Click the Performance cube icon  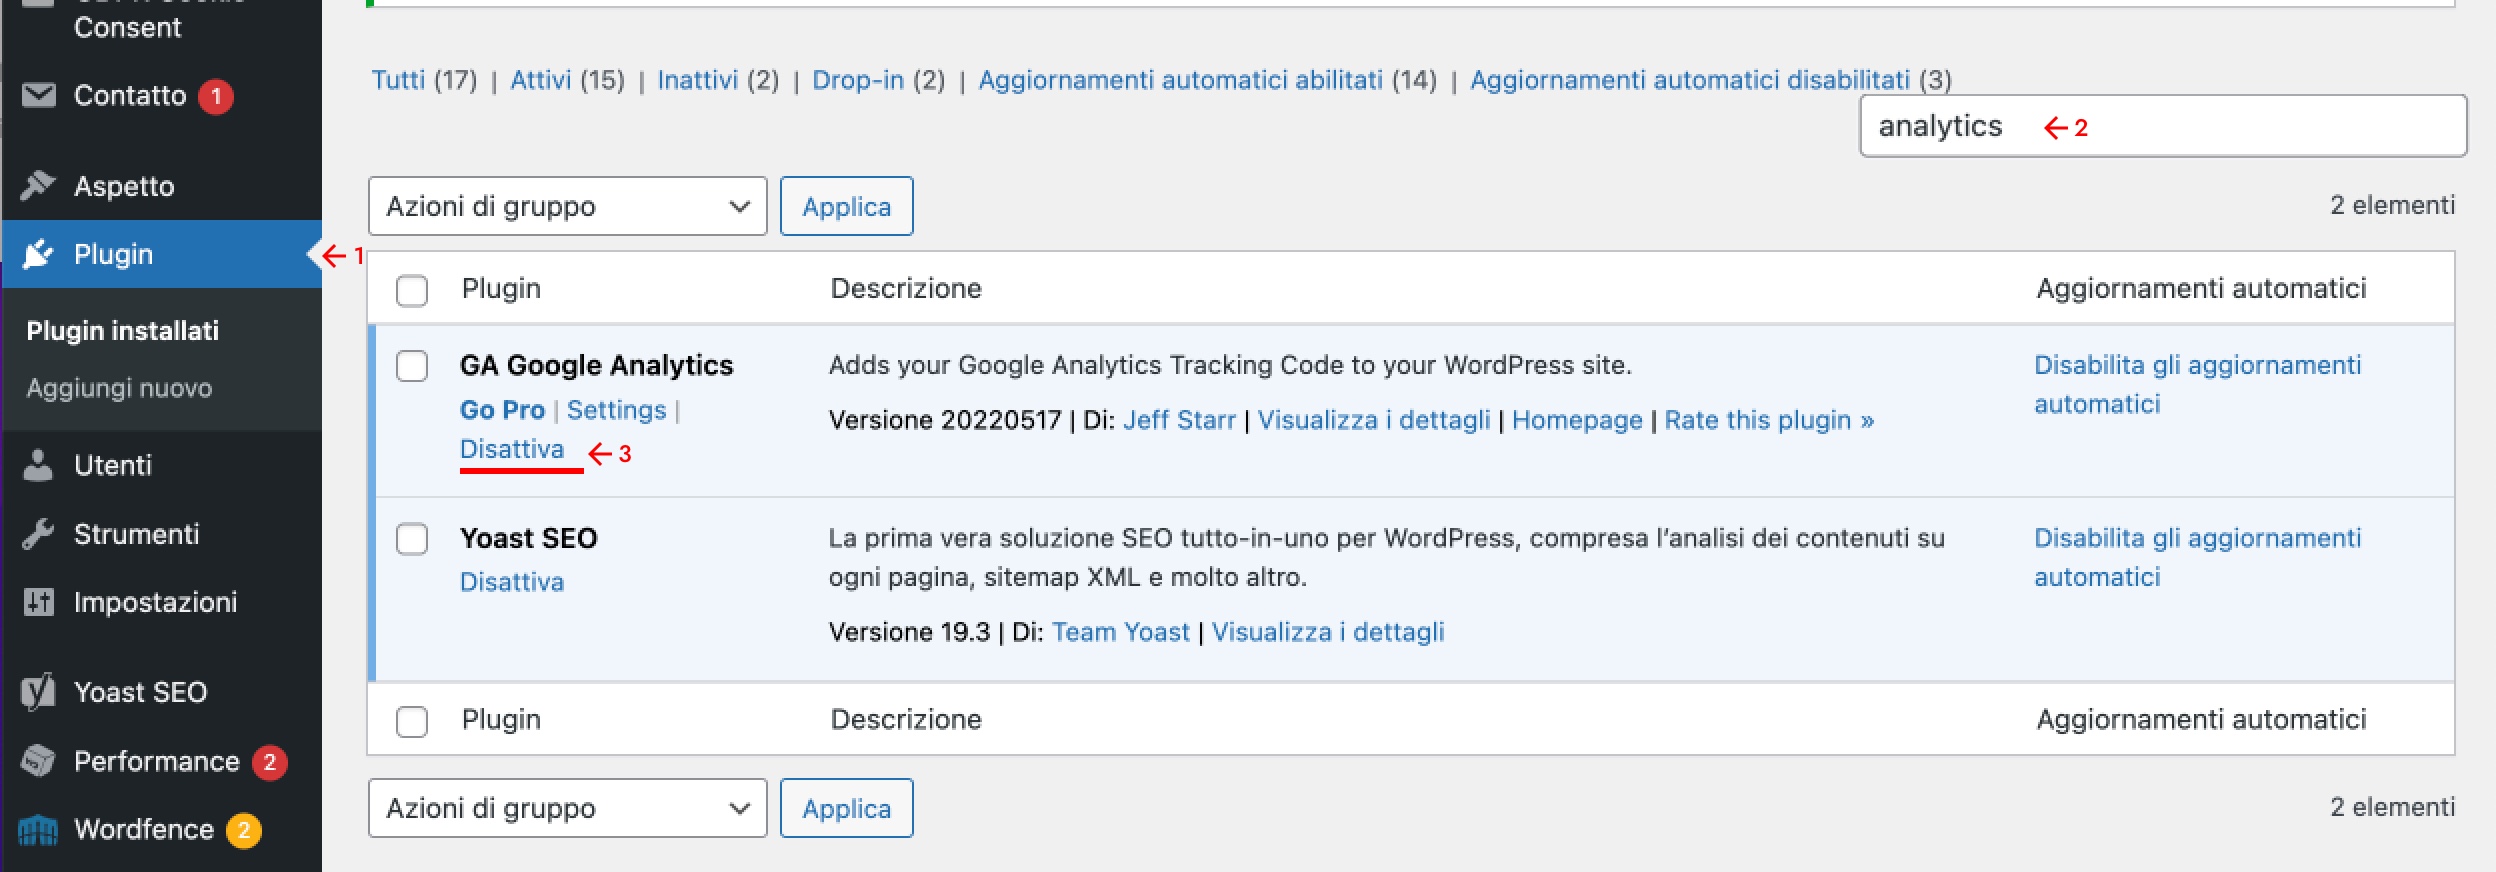tap(38, 761)
